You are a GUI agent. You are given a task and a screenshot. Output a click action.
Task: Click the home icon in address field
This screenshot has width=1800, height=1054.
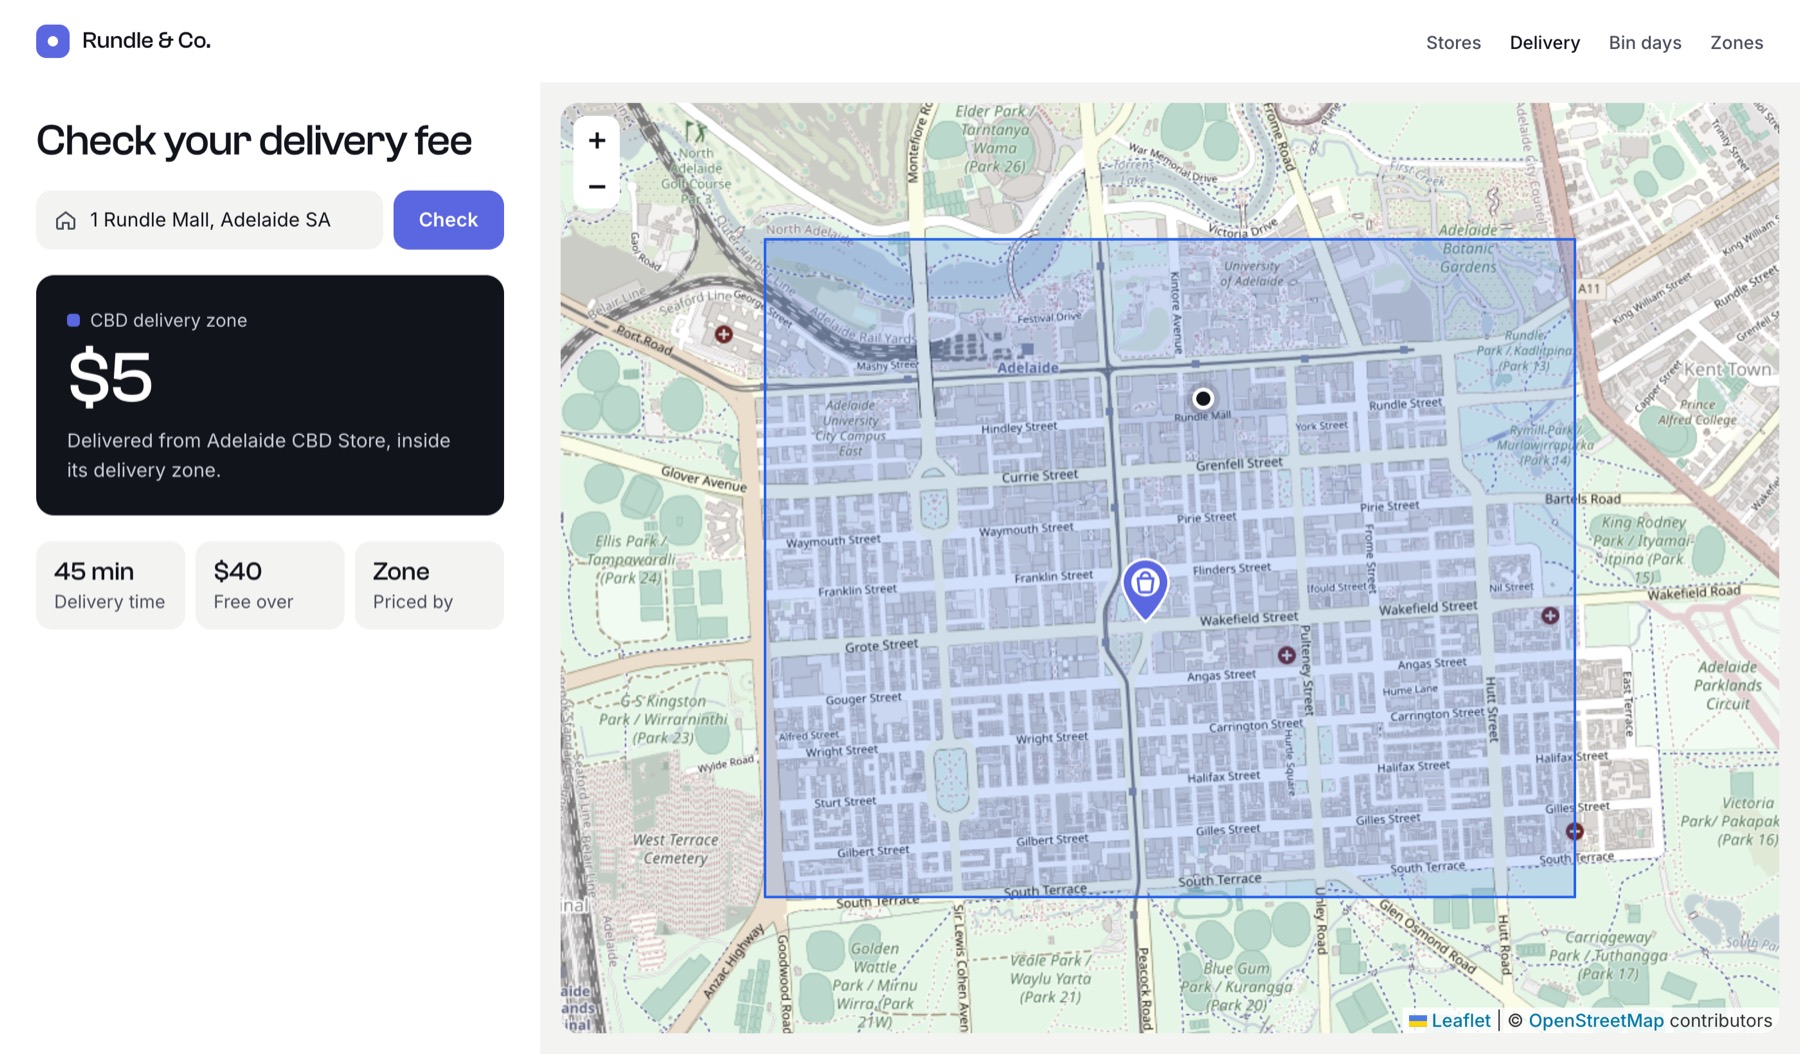(66, 221)
